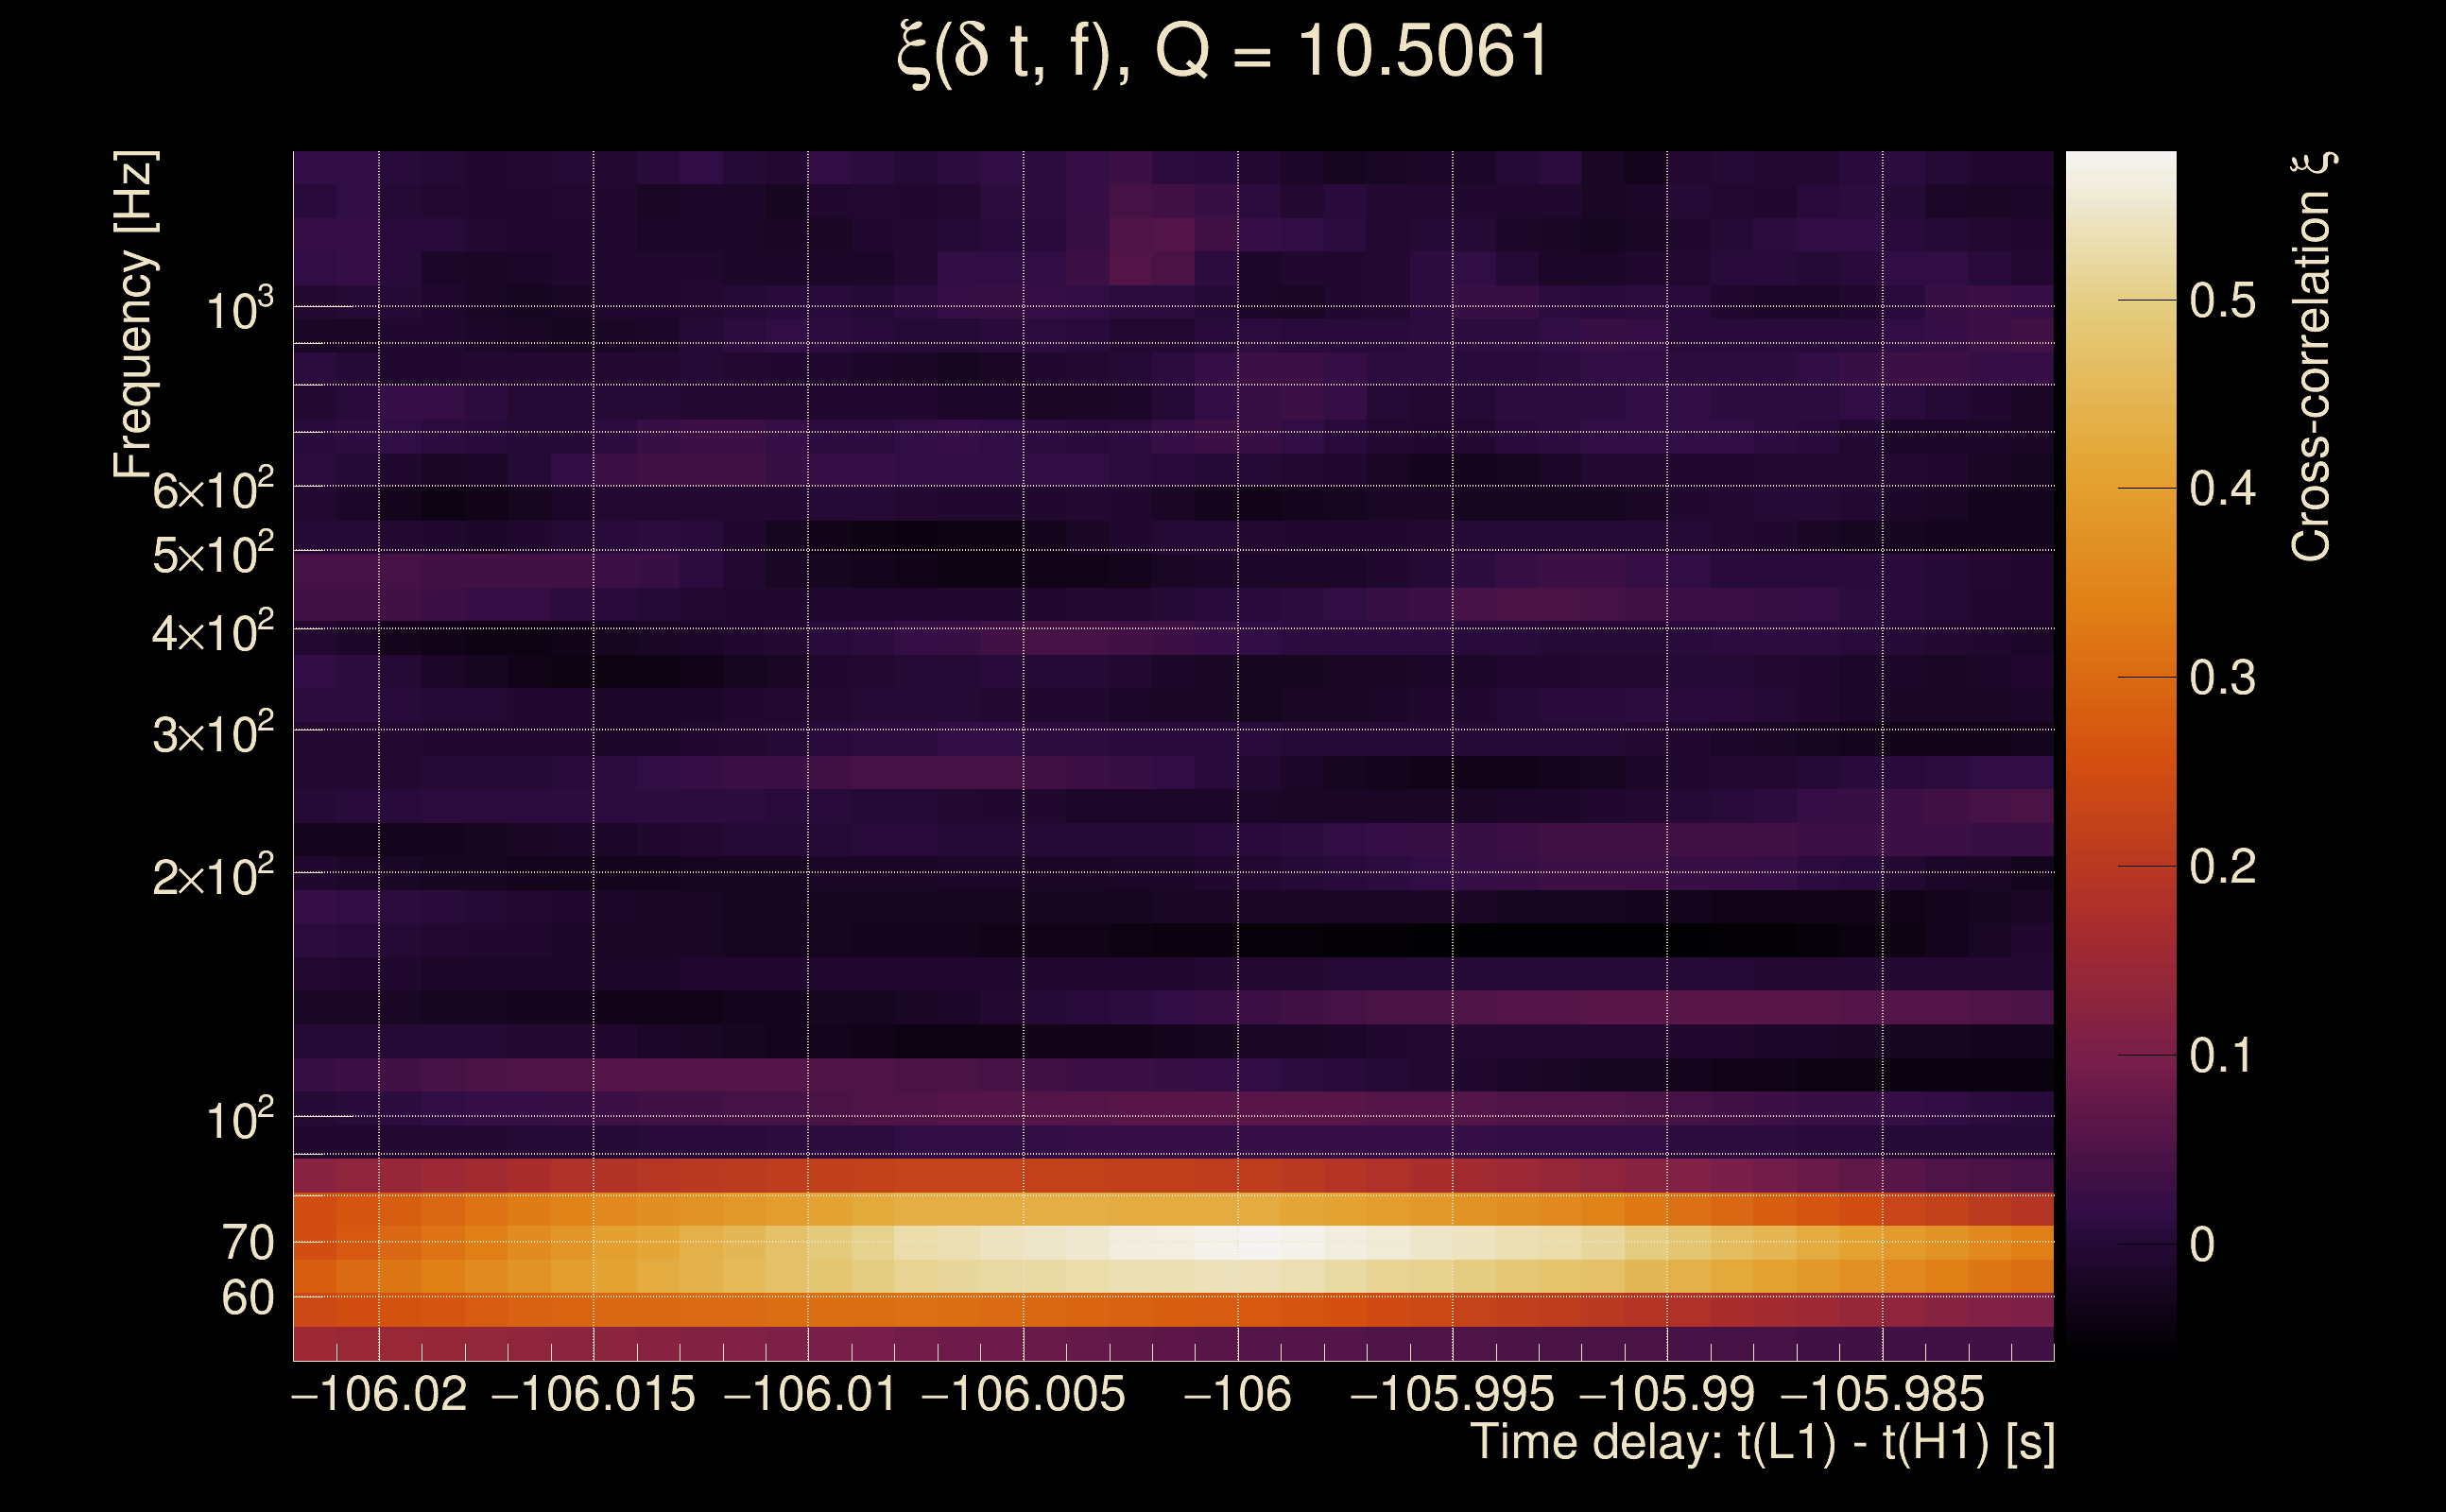Screen dimensions: 2446x1512
Task: Click the brightest white peak in the heatmap
Action: 1260,1243
